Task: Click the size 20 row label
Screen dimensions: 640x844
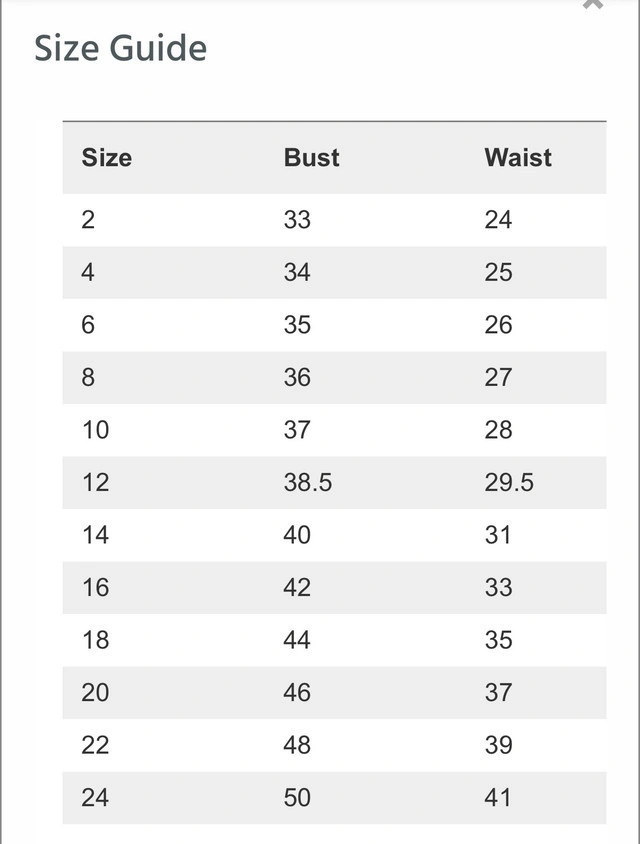Action: point(95,692)
